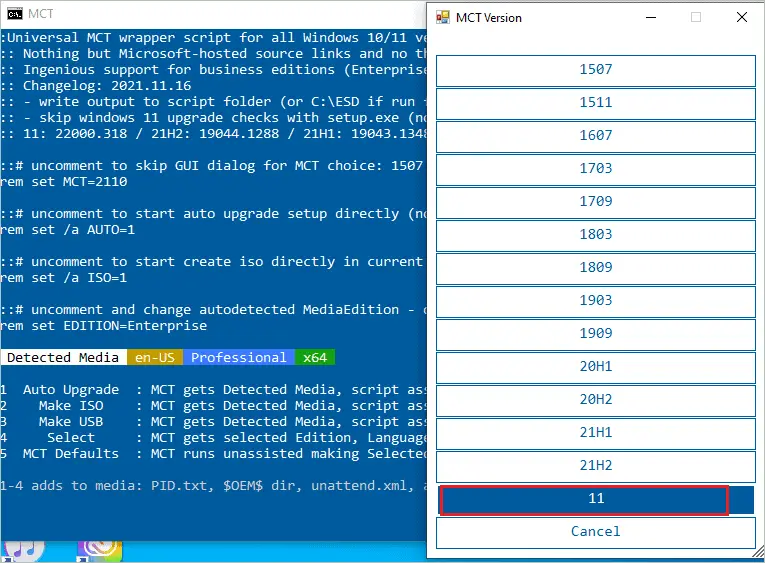Select the 20H2 version button
Screen dimensions: 765x563
[x=596, y=401]
